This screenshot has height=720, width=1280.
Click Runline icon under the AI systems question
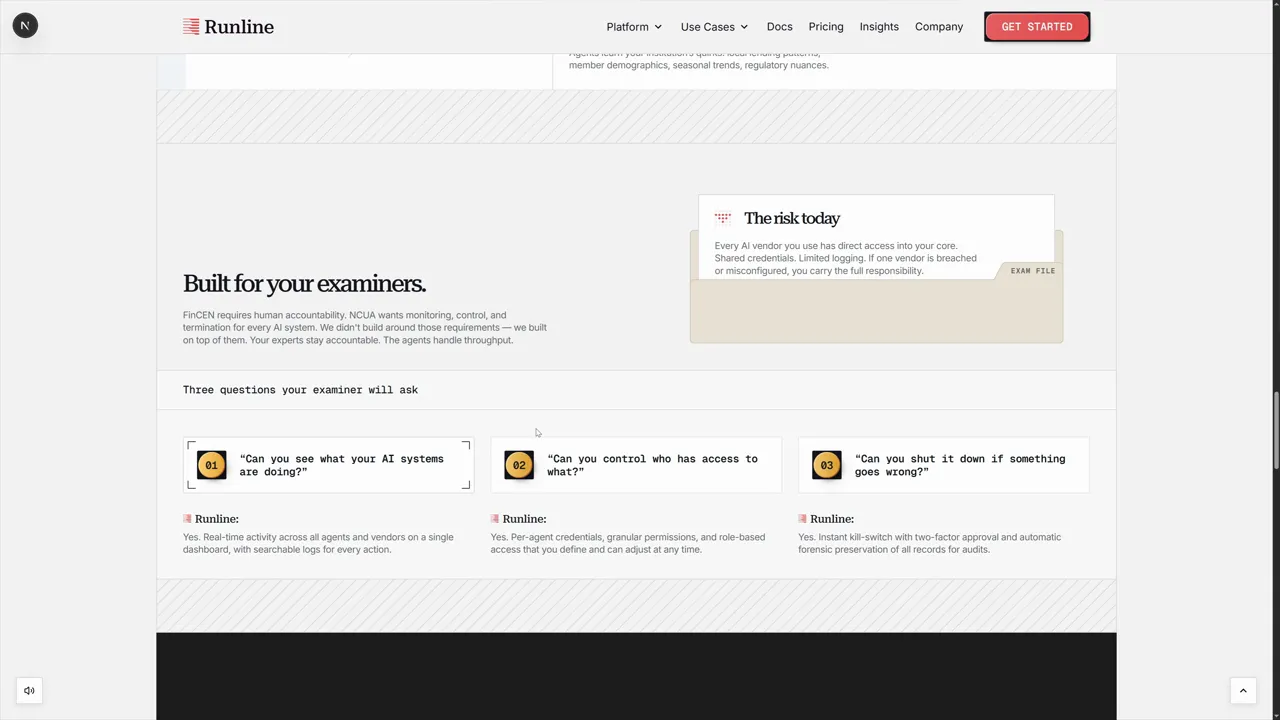coord(187,519)
